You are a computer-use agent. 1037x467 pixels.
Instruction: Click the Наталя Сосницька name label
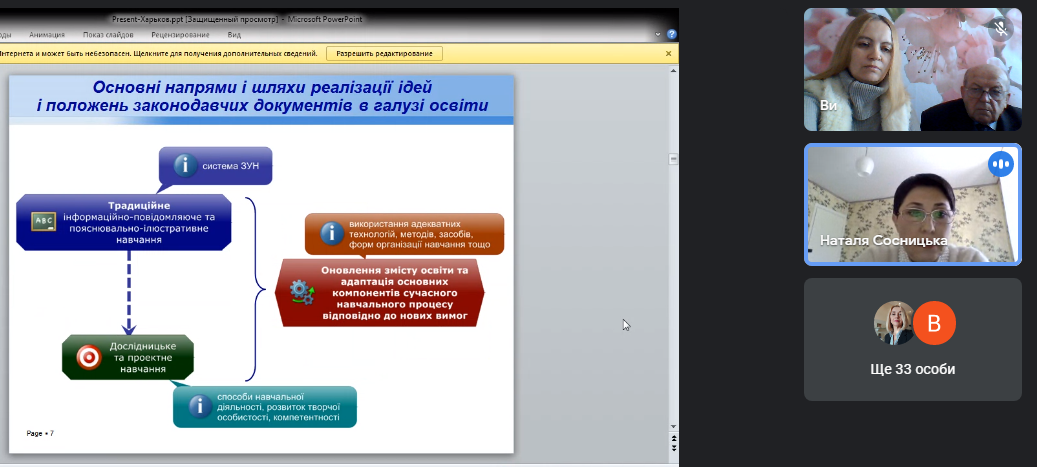[884, 241]
